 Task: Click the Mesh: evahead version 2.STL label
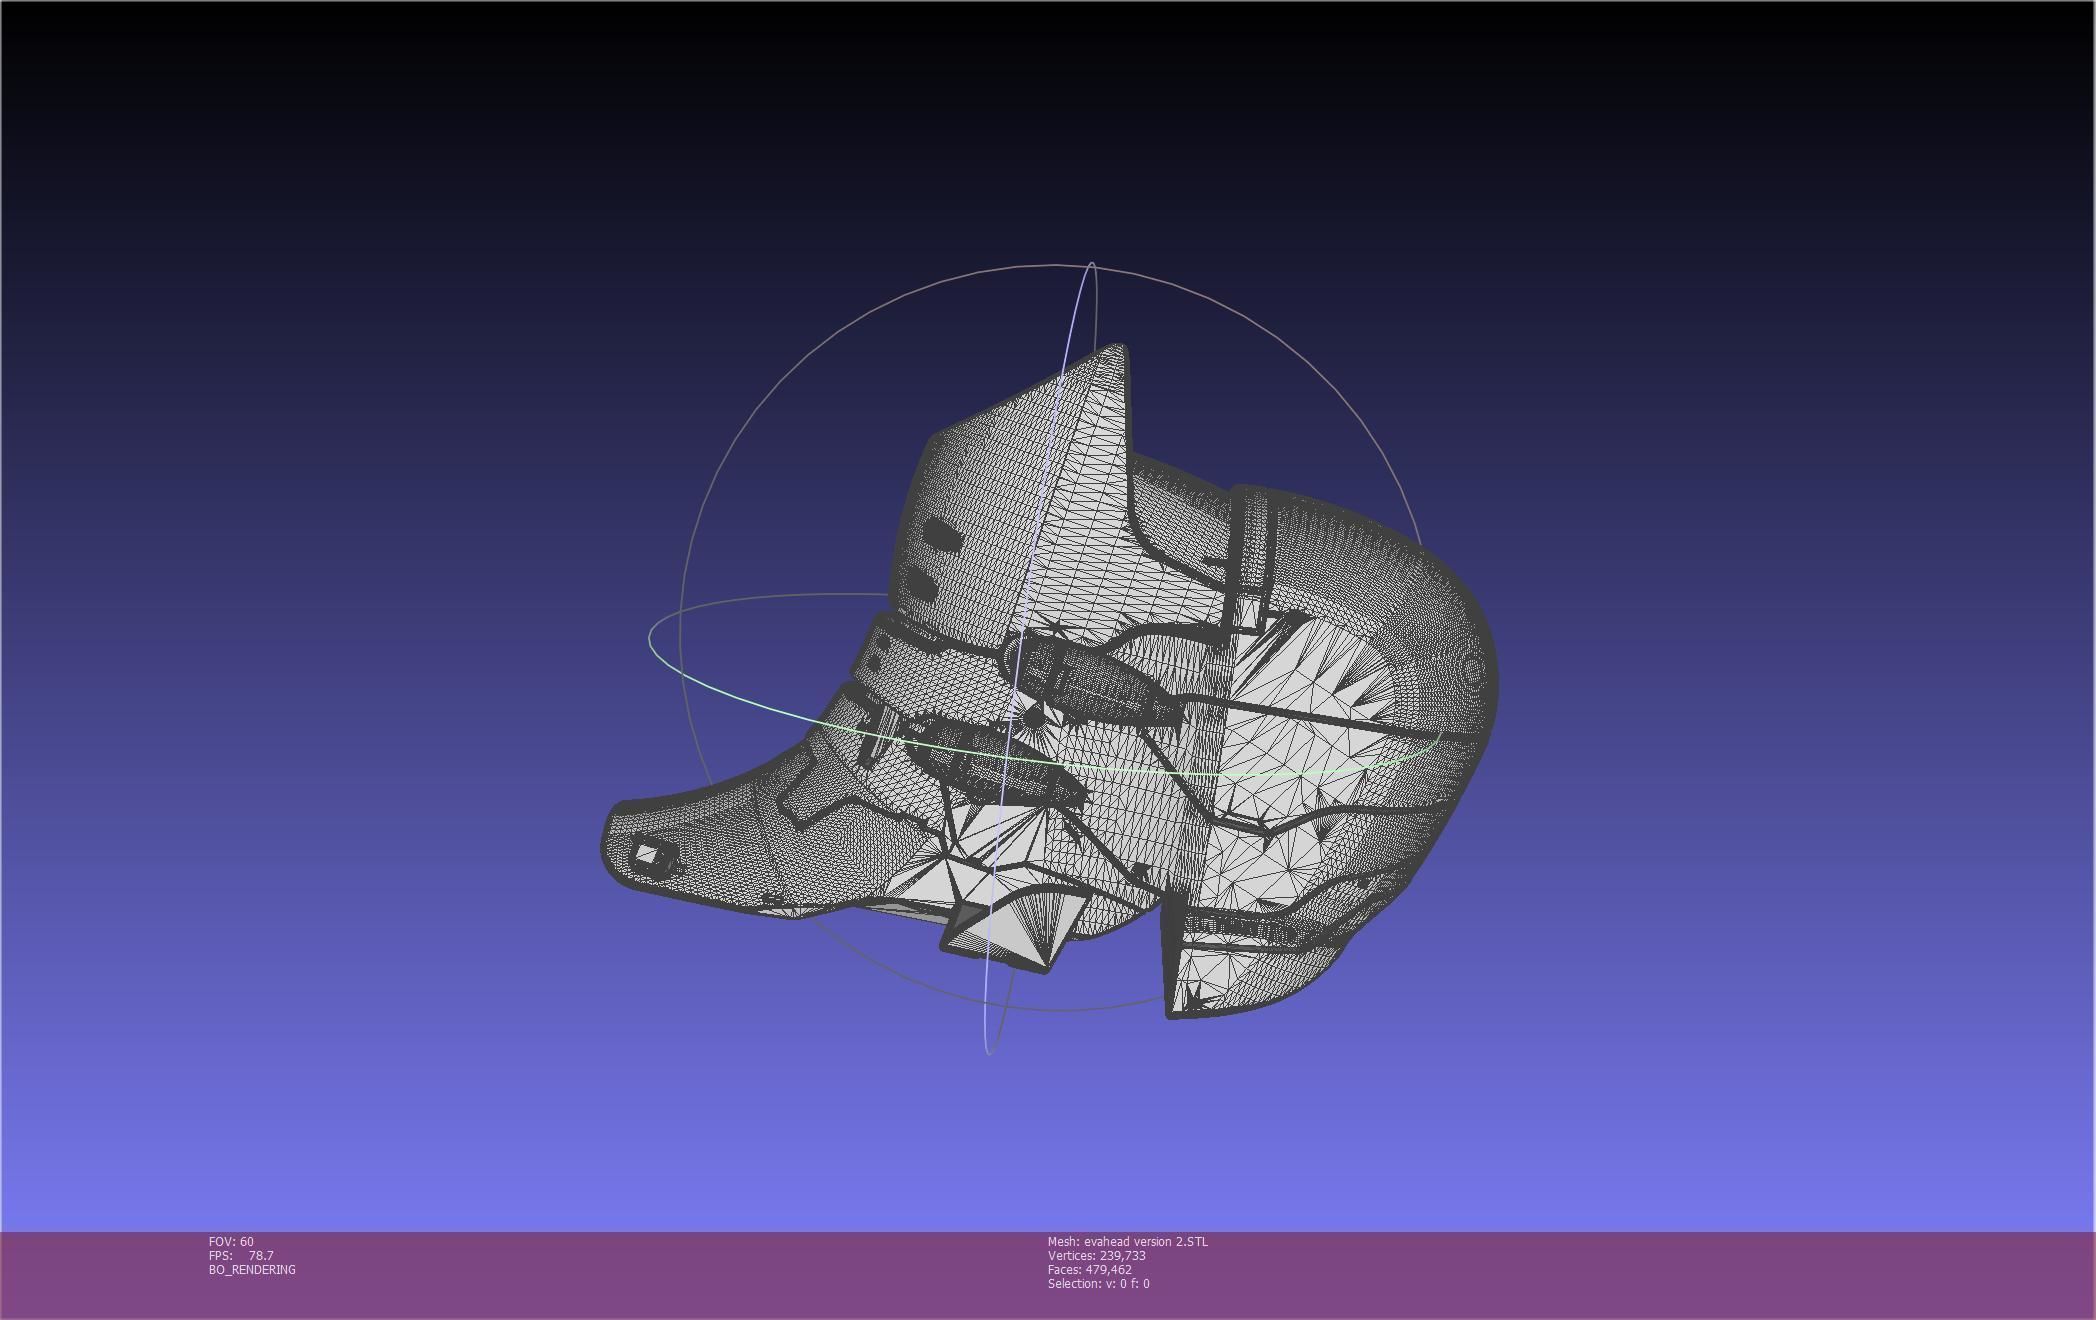(1127, 1241)
